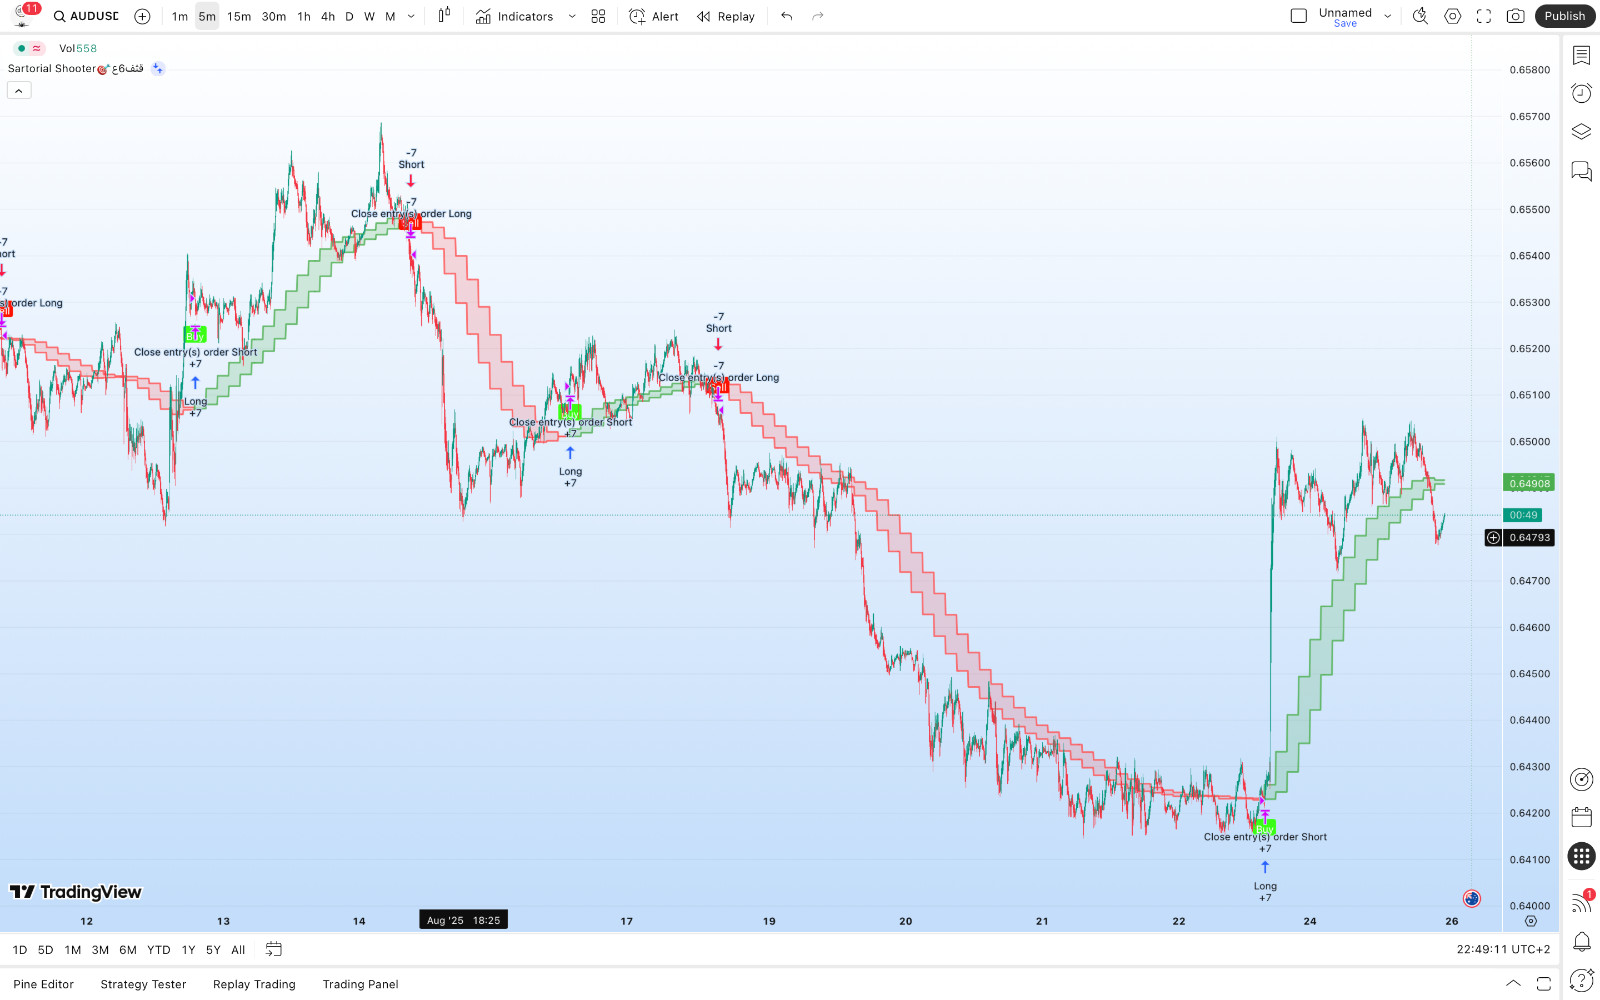Image resolution: width=1600 pixels, height=1000 pixels.
Task: Open indicator templates grid icon
Action: tap(598, 16)
